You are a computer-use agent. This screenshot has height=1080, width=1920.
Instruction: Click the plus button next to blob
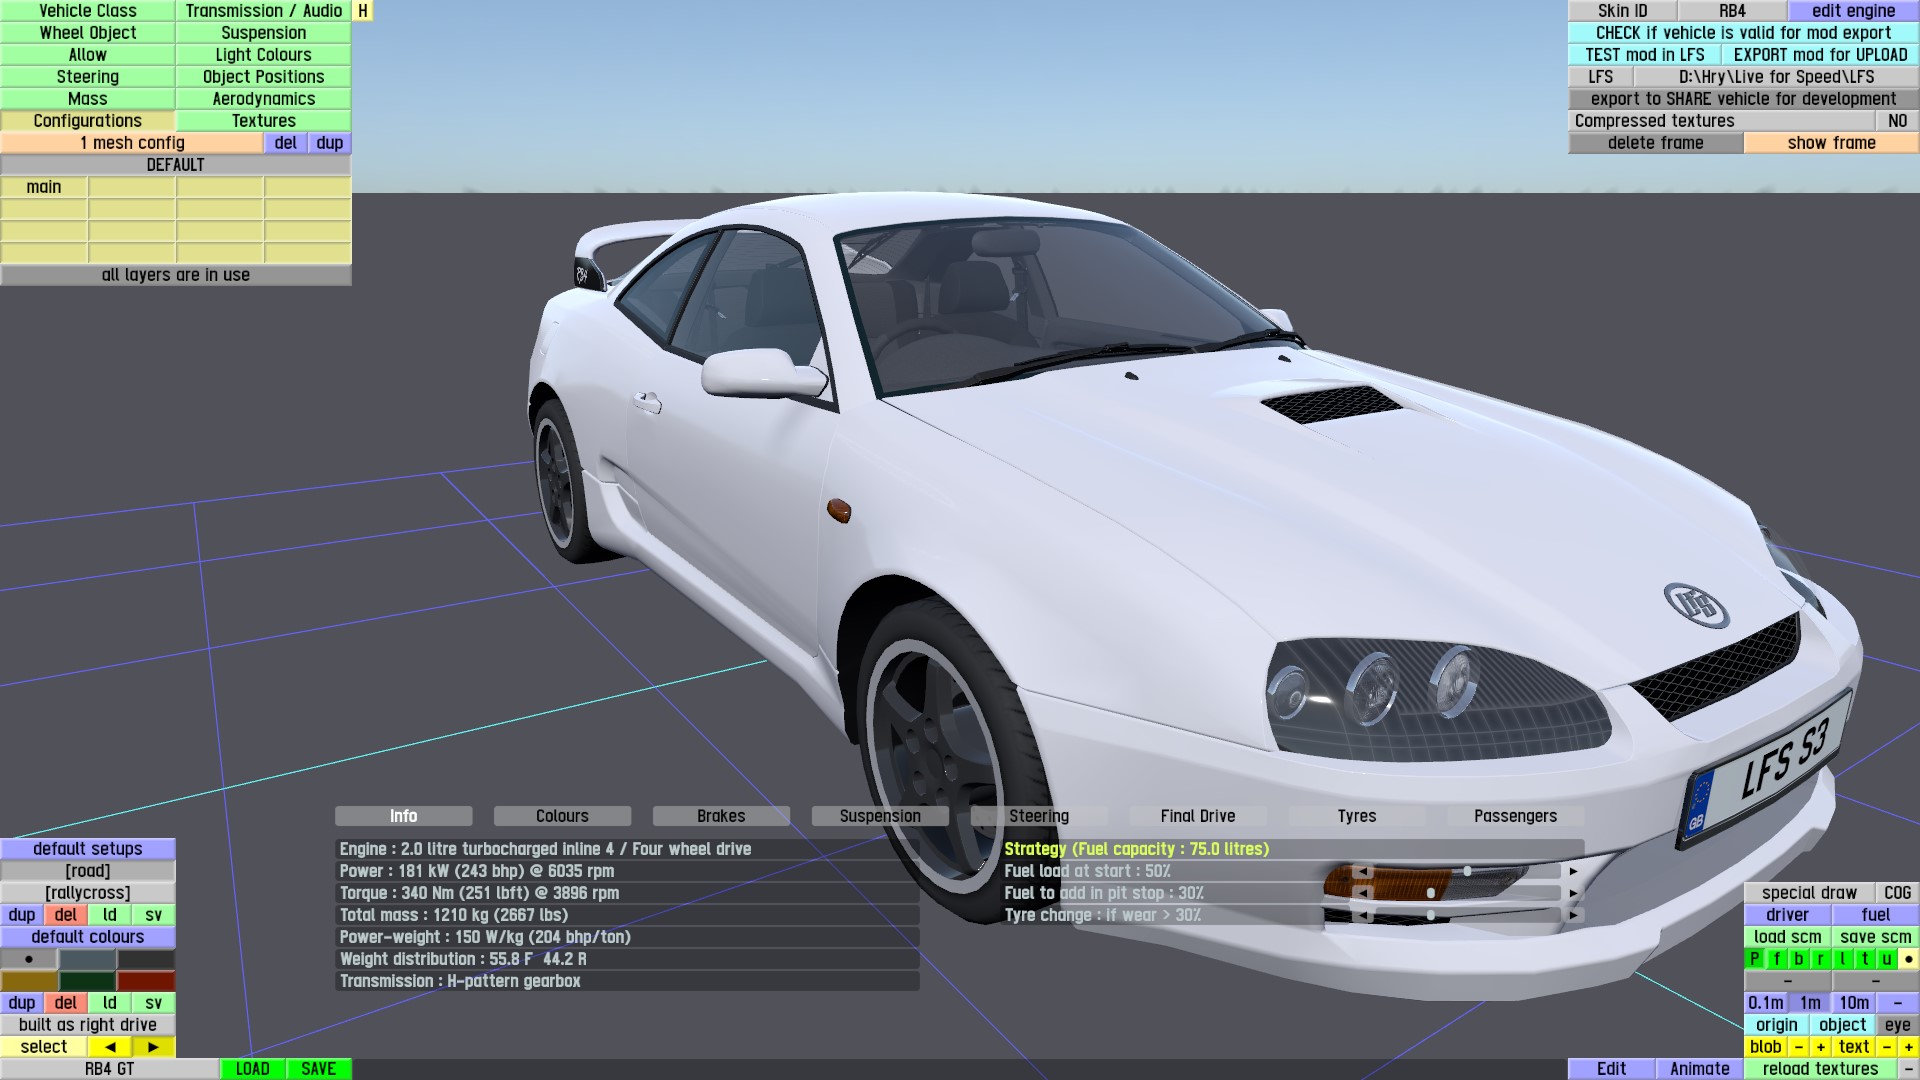click(1821, 1047)
